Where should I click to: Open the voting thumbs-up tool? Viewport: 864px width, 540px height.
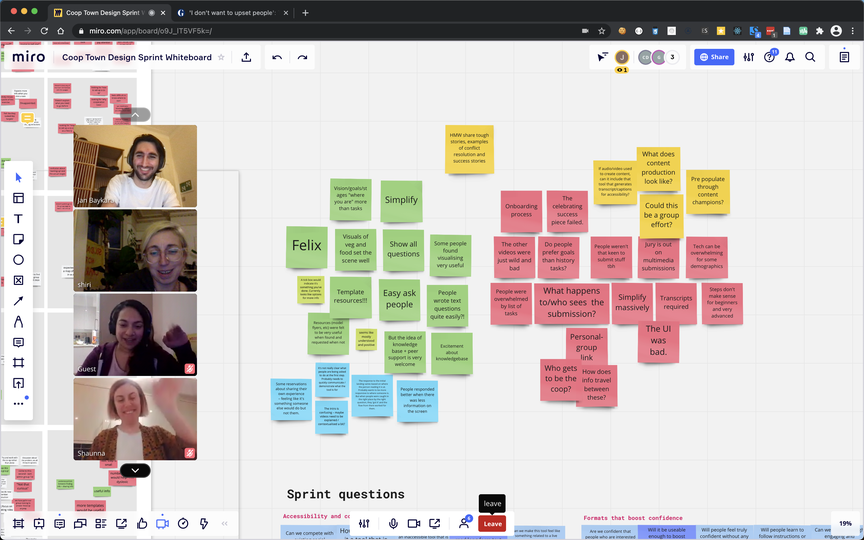pyautogui.click(x=142, y=523)
